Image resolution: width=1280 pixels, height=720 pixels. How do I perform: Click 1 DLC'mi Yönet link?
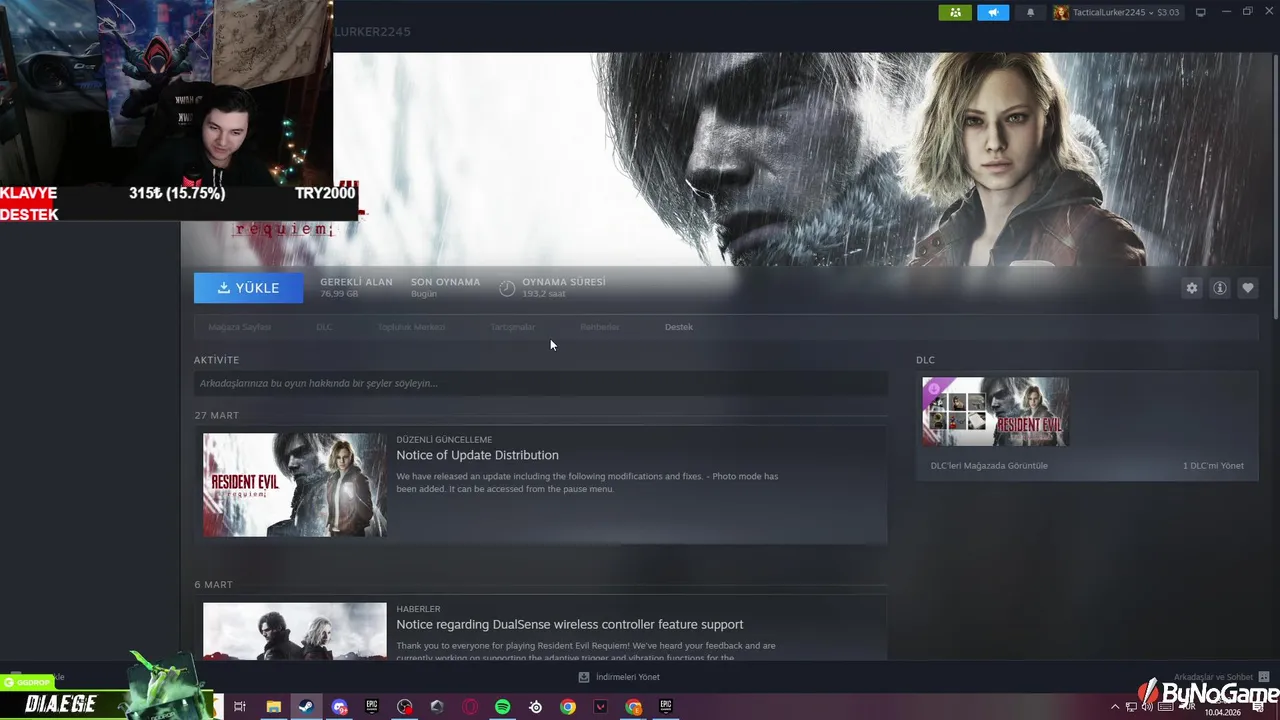tap(1213, 466)
